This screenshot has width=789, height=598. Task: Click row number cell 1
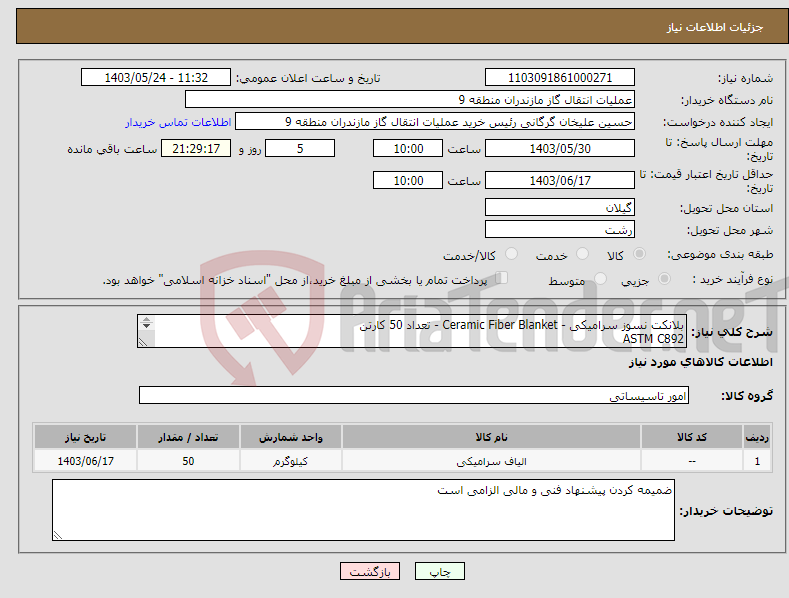pos(757,461)
